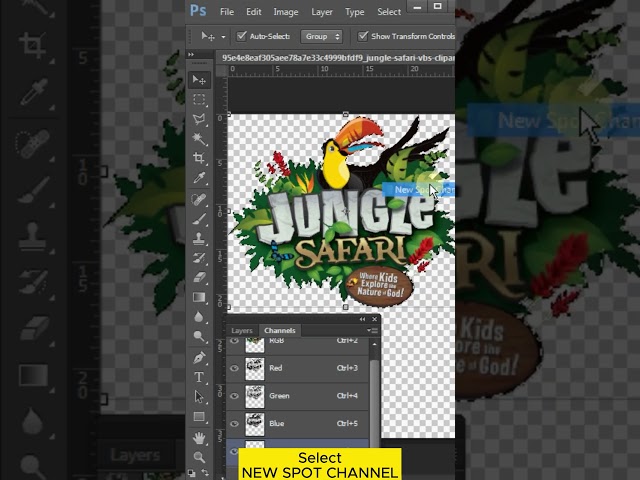The height and width of the screenshot is (480, 640).
Task: Switch to the Channels tab
Action: point(280,331)
